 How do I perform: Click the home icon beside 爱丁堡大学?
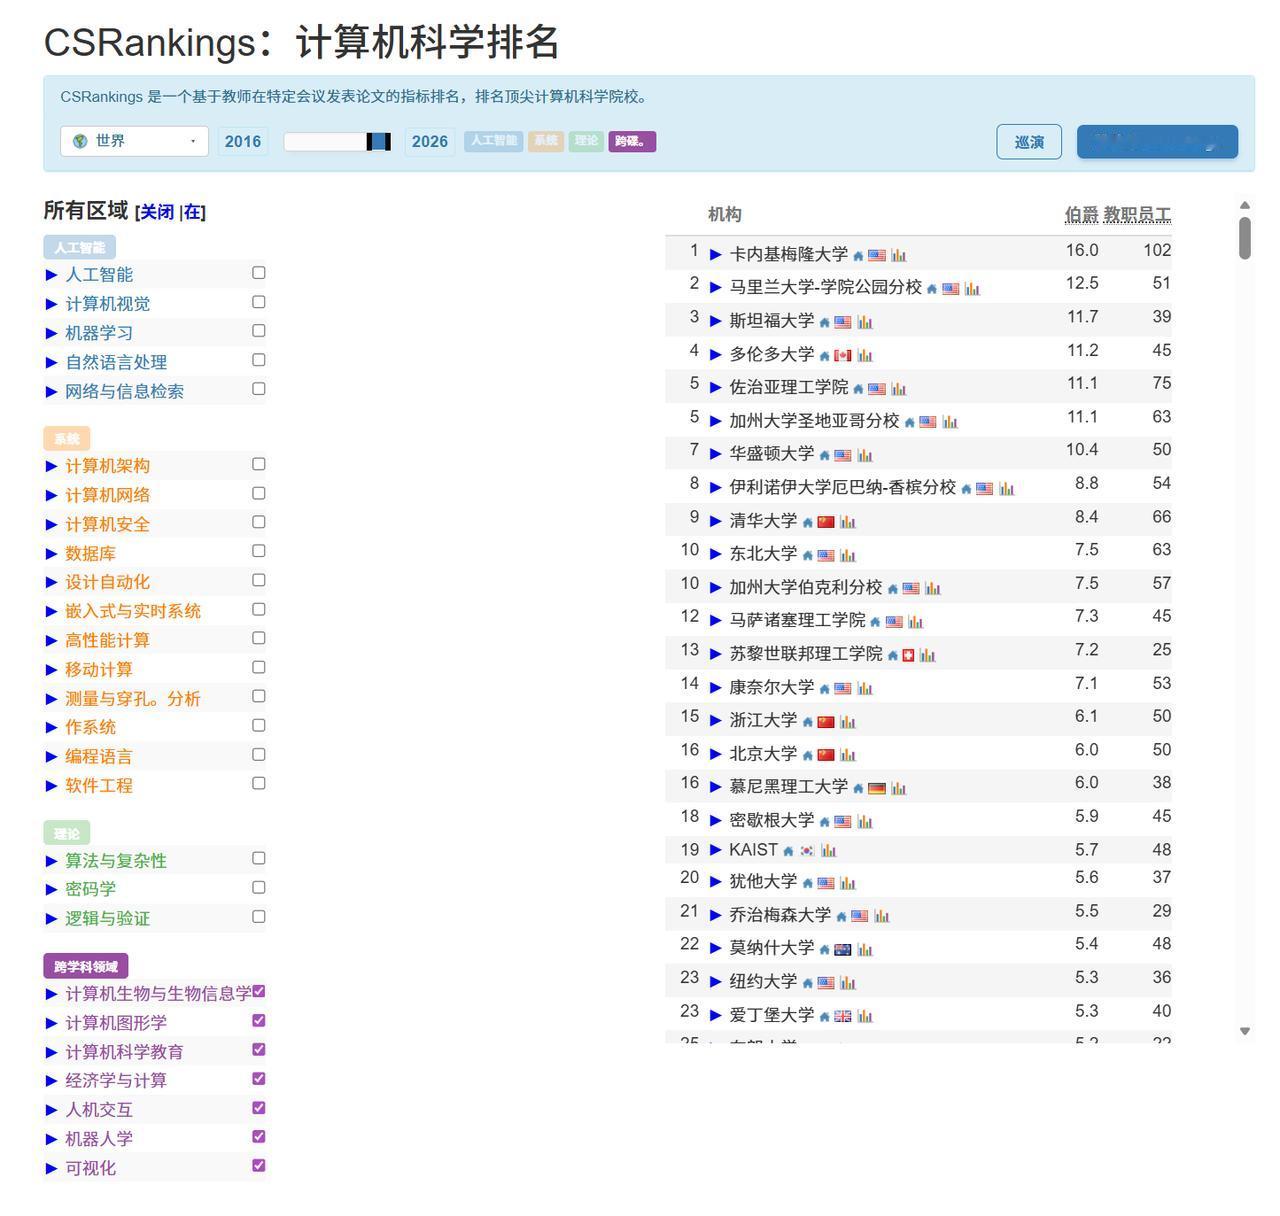[824, 1017]
